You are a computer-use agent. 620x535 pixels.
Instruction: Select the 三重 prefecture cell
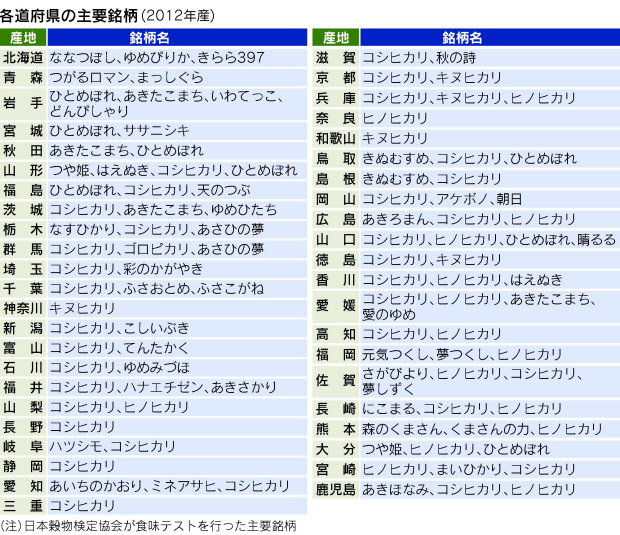[x=23, y=505]
